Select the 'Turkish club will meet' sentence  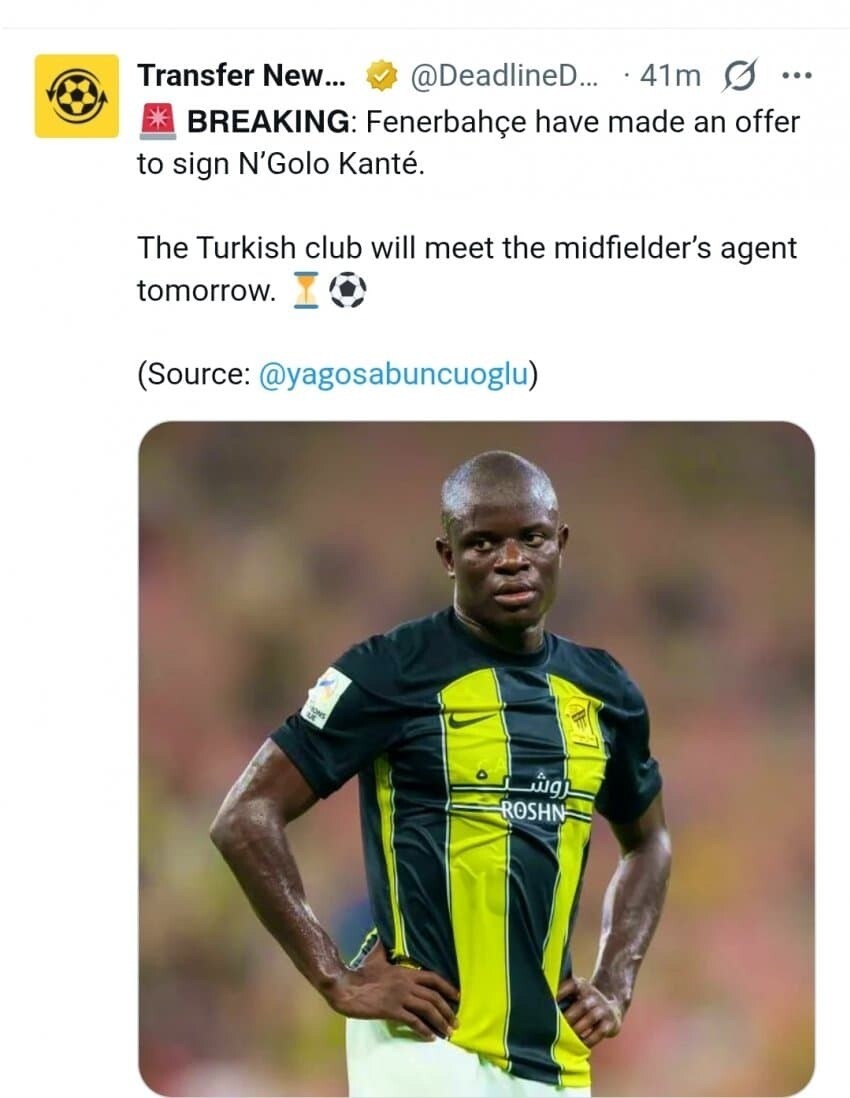(466, 247)
